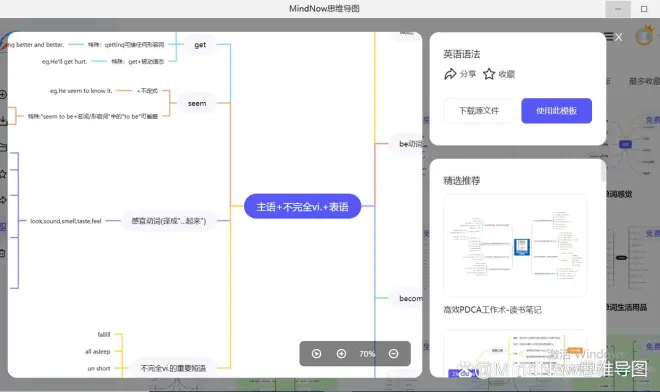
Task: Click the user avatar icon
Action: [644, 36]
